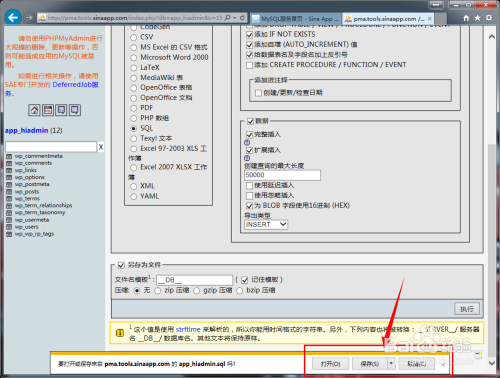The image size is (500, 378).
Task: Click the 文件名模板 __DB__ field
Action: coord(194,280)
